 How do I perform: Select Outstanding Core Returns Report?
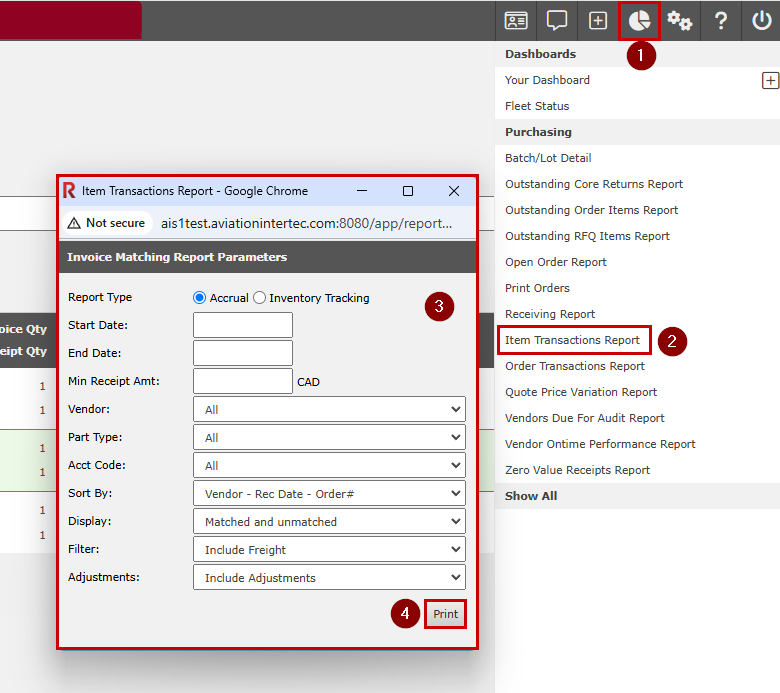[x=594, y=184]
